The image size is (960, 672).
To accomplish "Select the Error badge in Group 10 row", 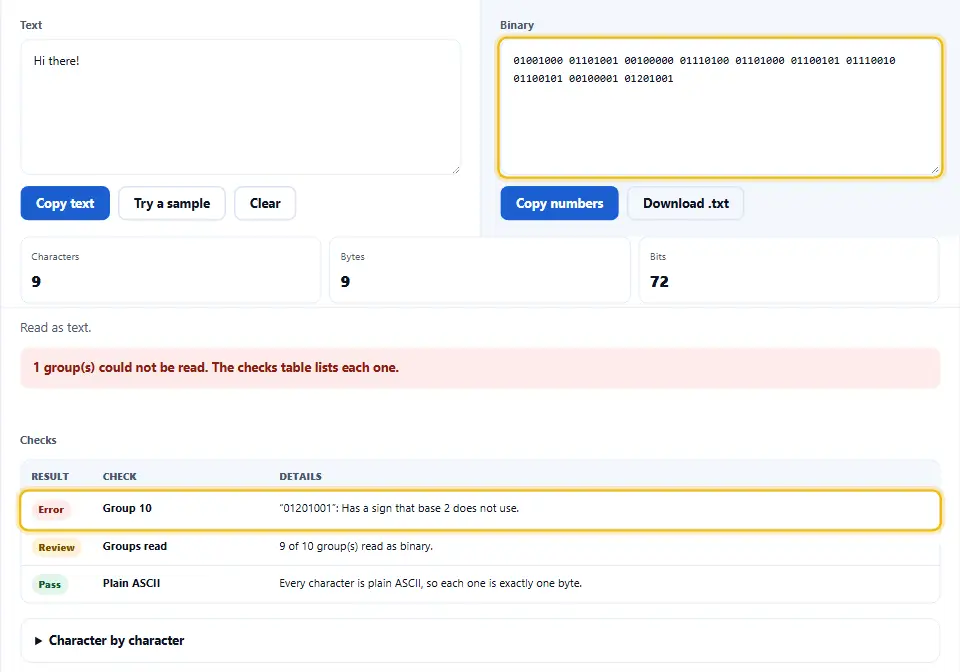I will [x=51, y=509].
